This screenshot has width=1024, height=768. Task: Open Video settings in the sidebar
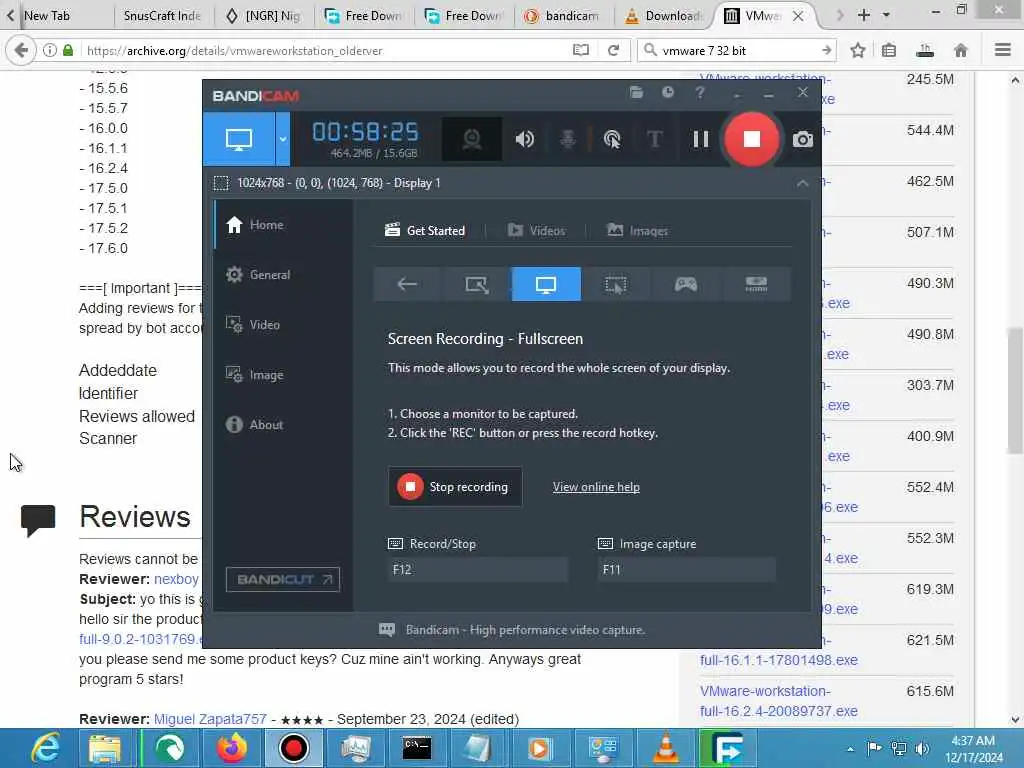(282, 325)
